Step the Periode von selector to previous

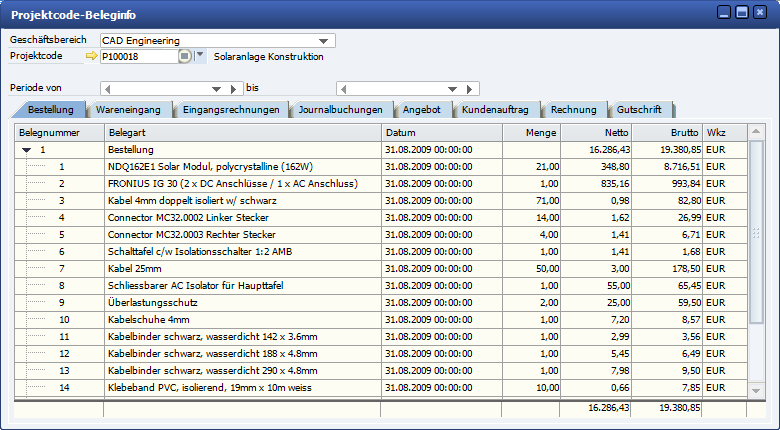(107, 89)
